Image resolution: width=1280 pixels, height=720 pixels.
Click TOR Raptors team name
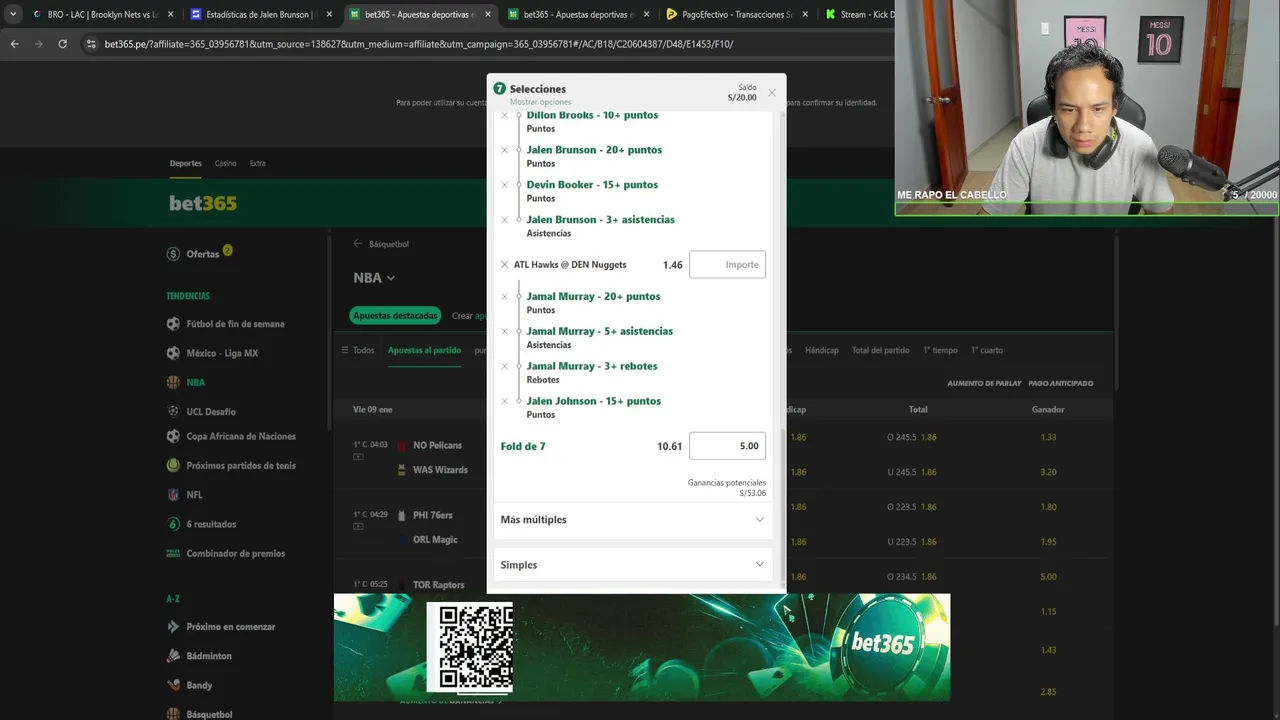point(439,585)
